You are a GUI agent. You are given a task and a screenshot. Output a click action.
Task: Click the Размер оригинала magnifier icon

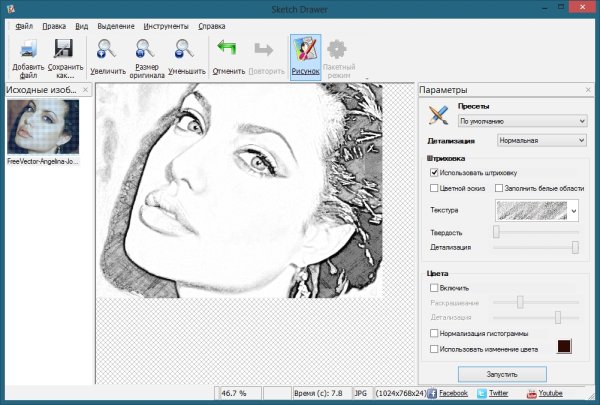(x=147, y=50)
